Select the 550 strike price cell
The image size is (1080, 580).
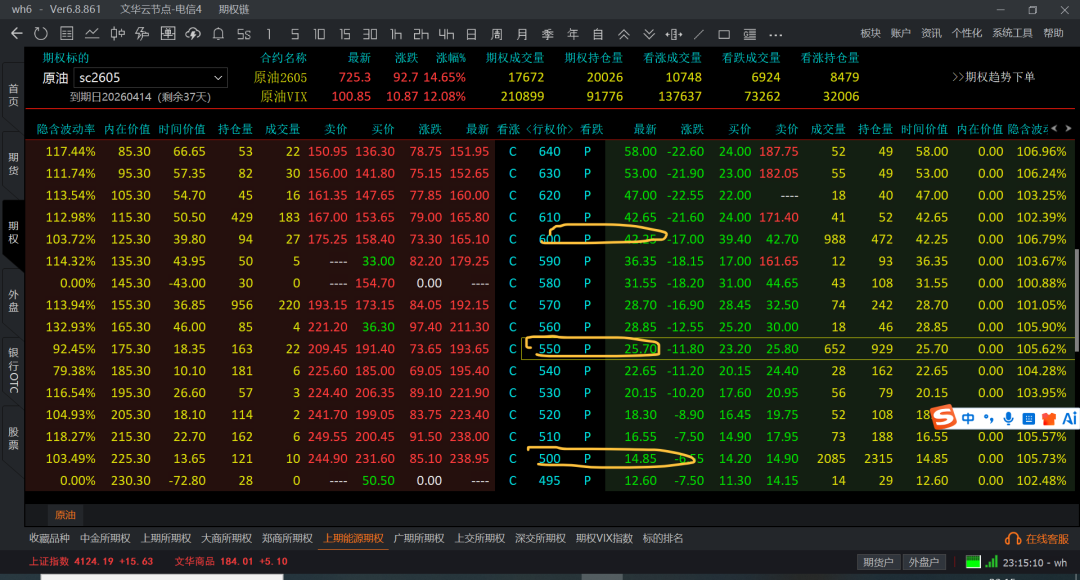pos(549,349)
